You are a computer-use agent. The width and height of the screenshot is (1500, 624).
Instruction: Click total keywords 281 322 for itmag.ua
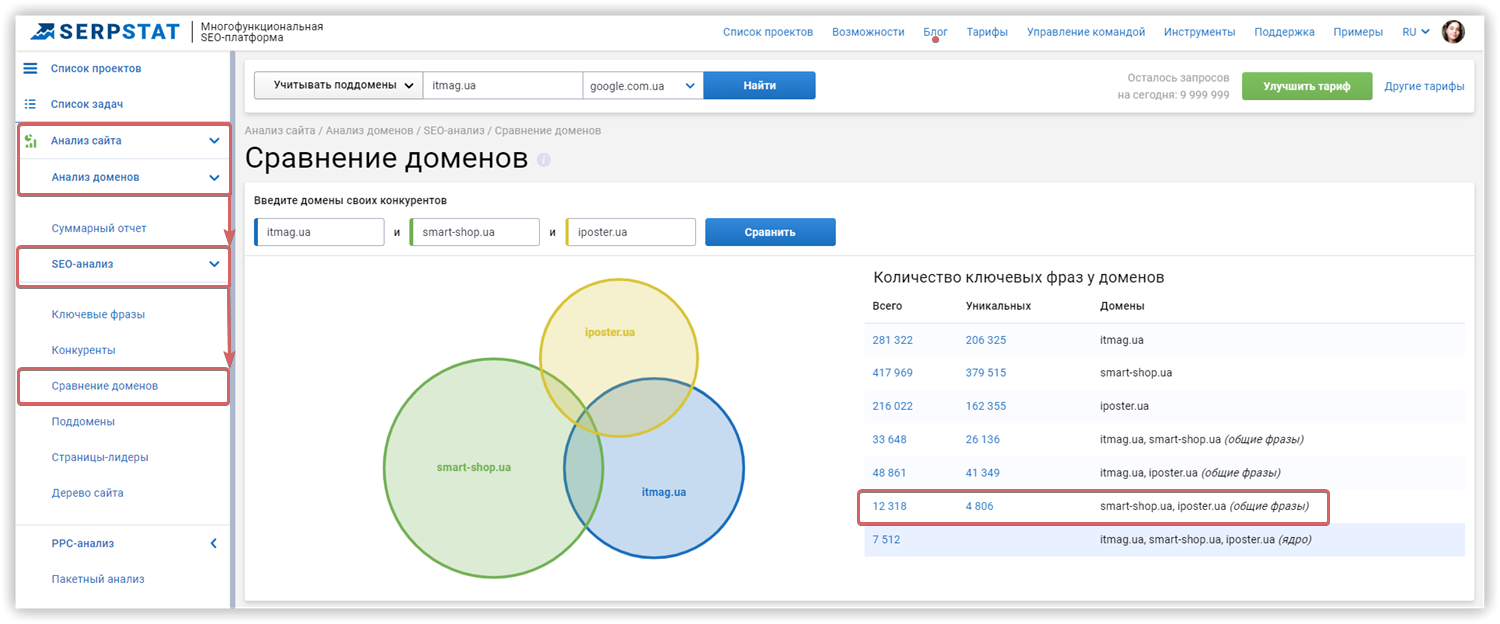click(x=892, y=340)
